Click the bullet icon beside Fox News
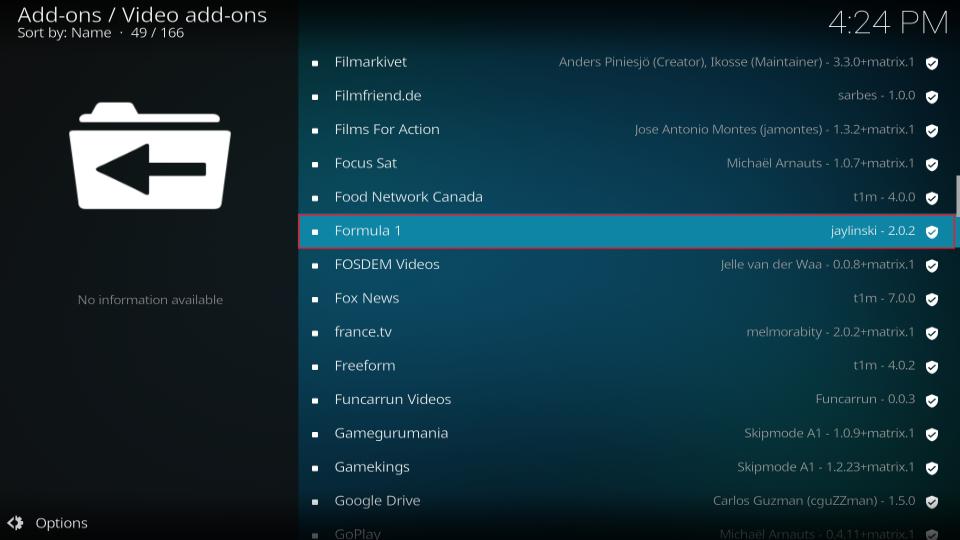 (315, 299)
